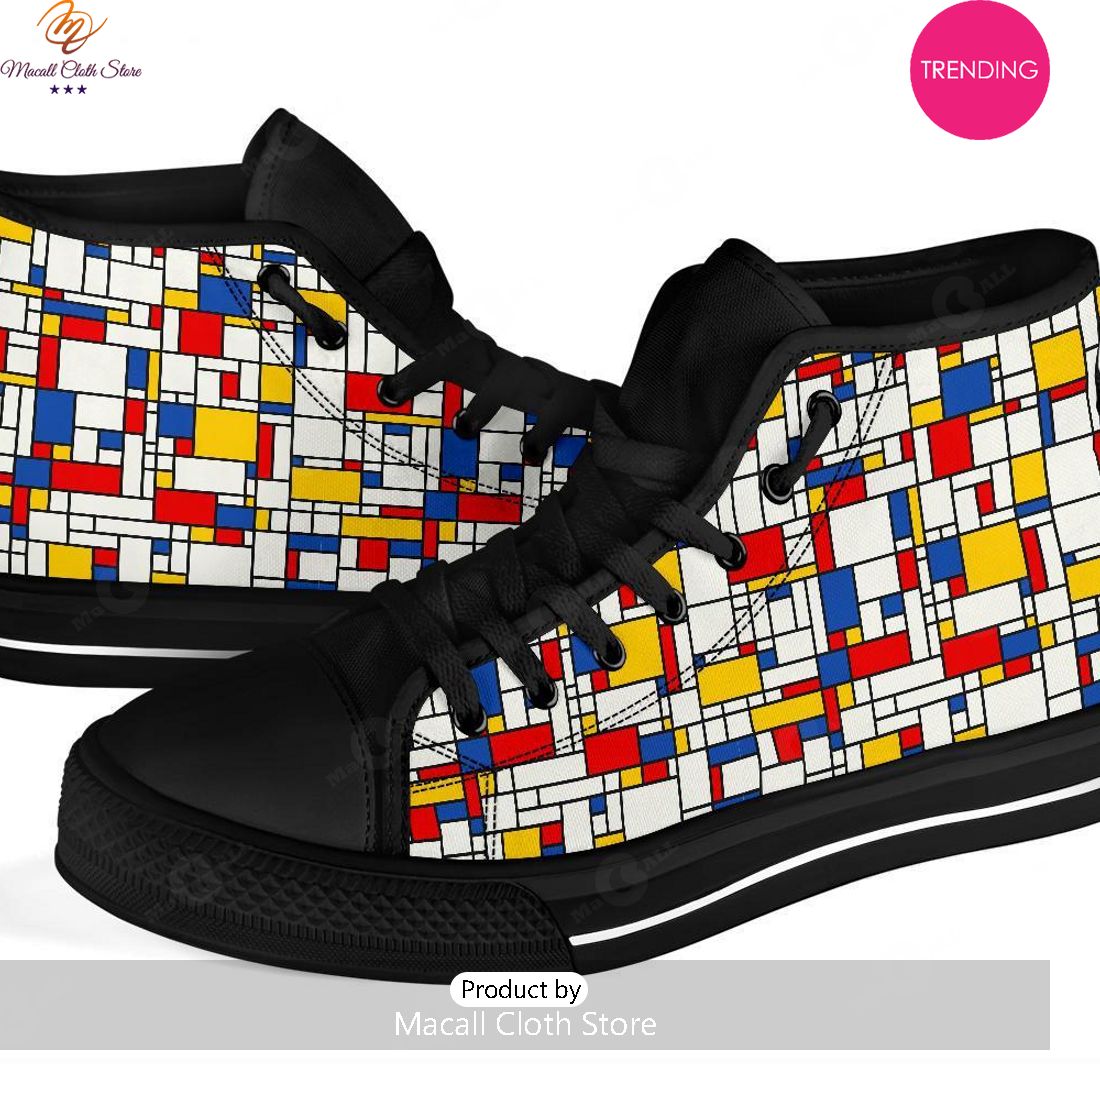The image size is (1100, 1100).
Task: Click the top eyelet of the front shoe
Action: (x=823, y=407)
